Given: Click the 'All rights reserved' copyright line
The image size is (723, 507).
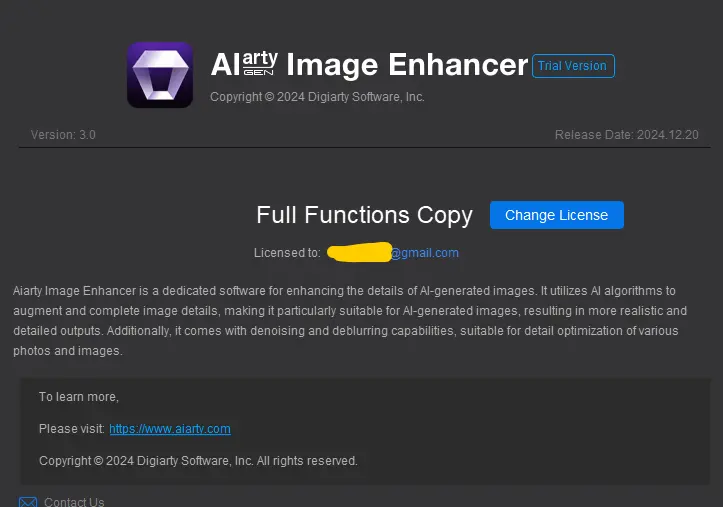Looking at the screenshot, I should point(198,460).
